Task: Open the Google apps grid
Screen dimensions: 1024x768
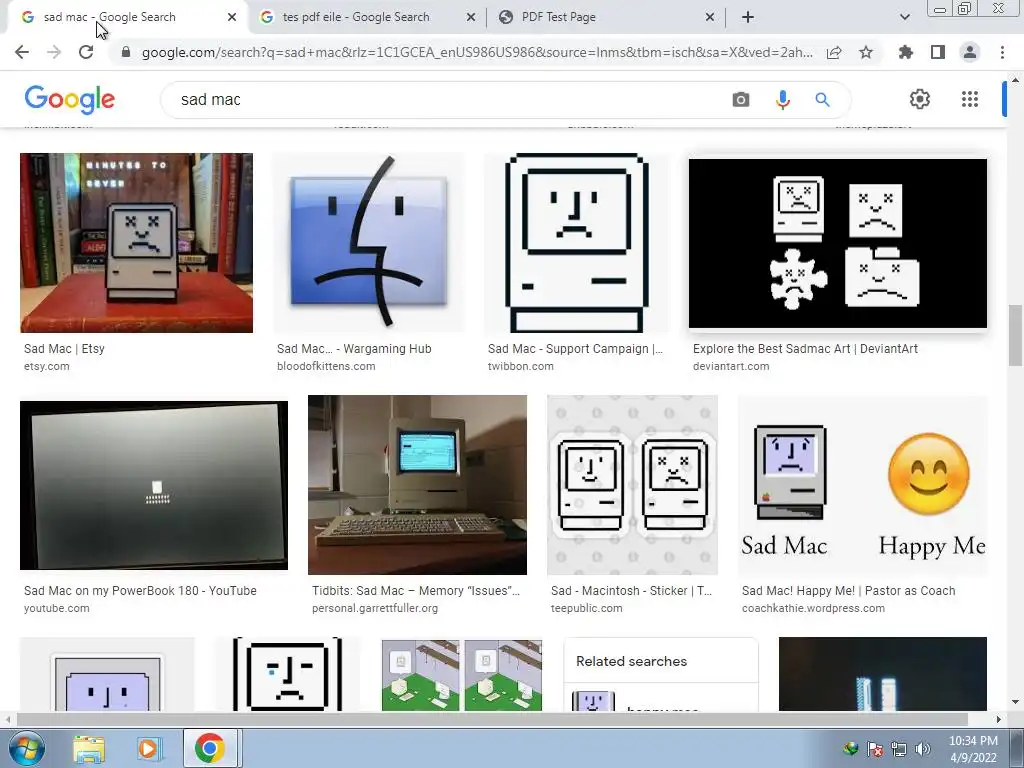Action: [x=970, y=99]
